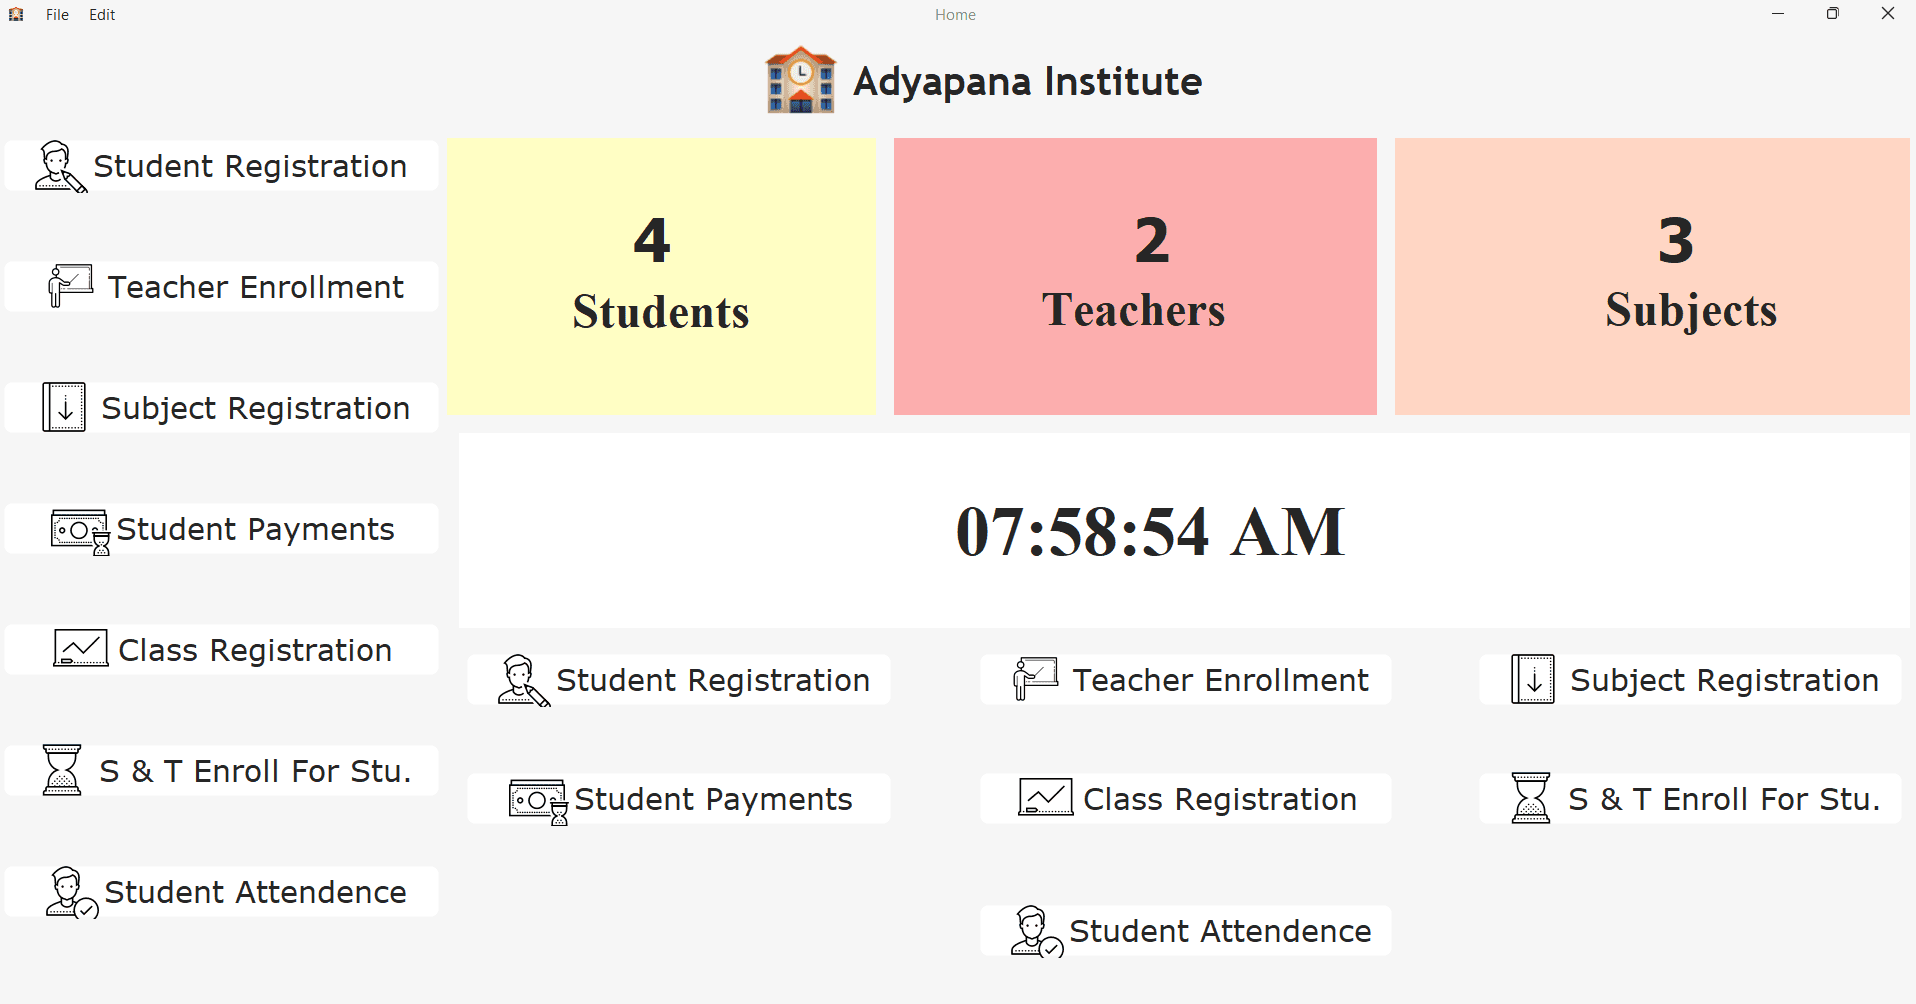Open the Edit menu

(102, 15)
